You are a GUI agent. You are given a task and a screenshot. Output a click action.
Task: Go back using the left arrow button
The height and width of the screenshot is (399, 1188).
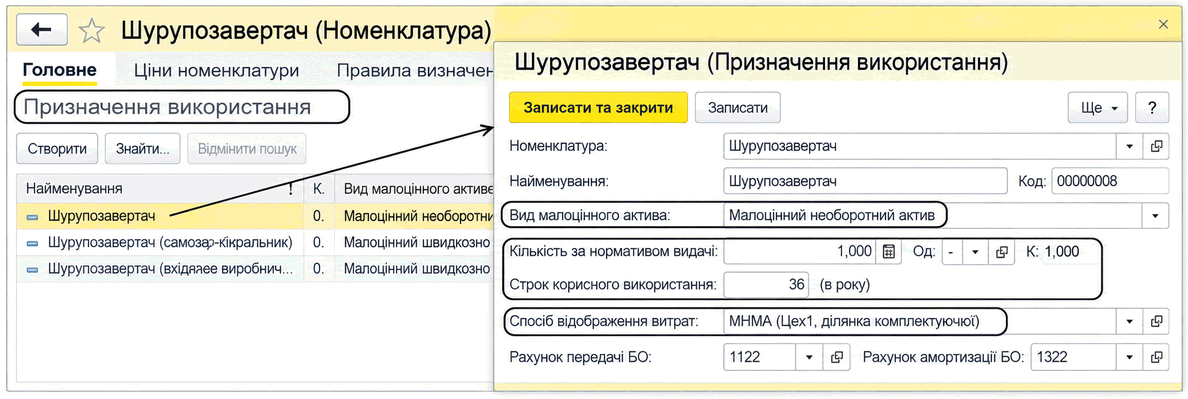click(x=41, y=30)
